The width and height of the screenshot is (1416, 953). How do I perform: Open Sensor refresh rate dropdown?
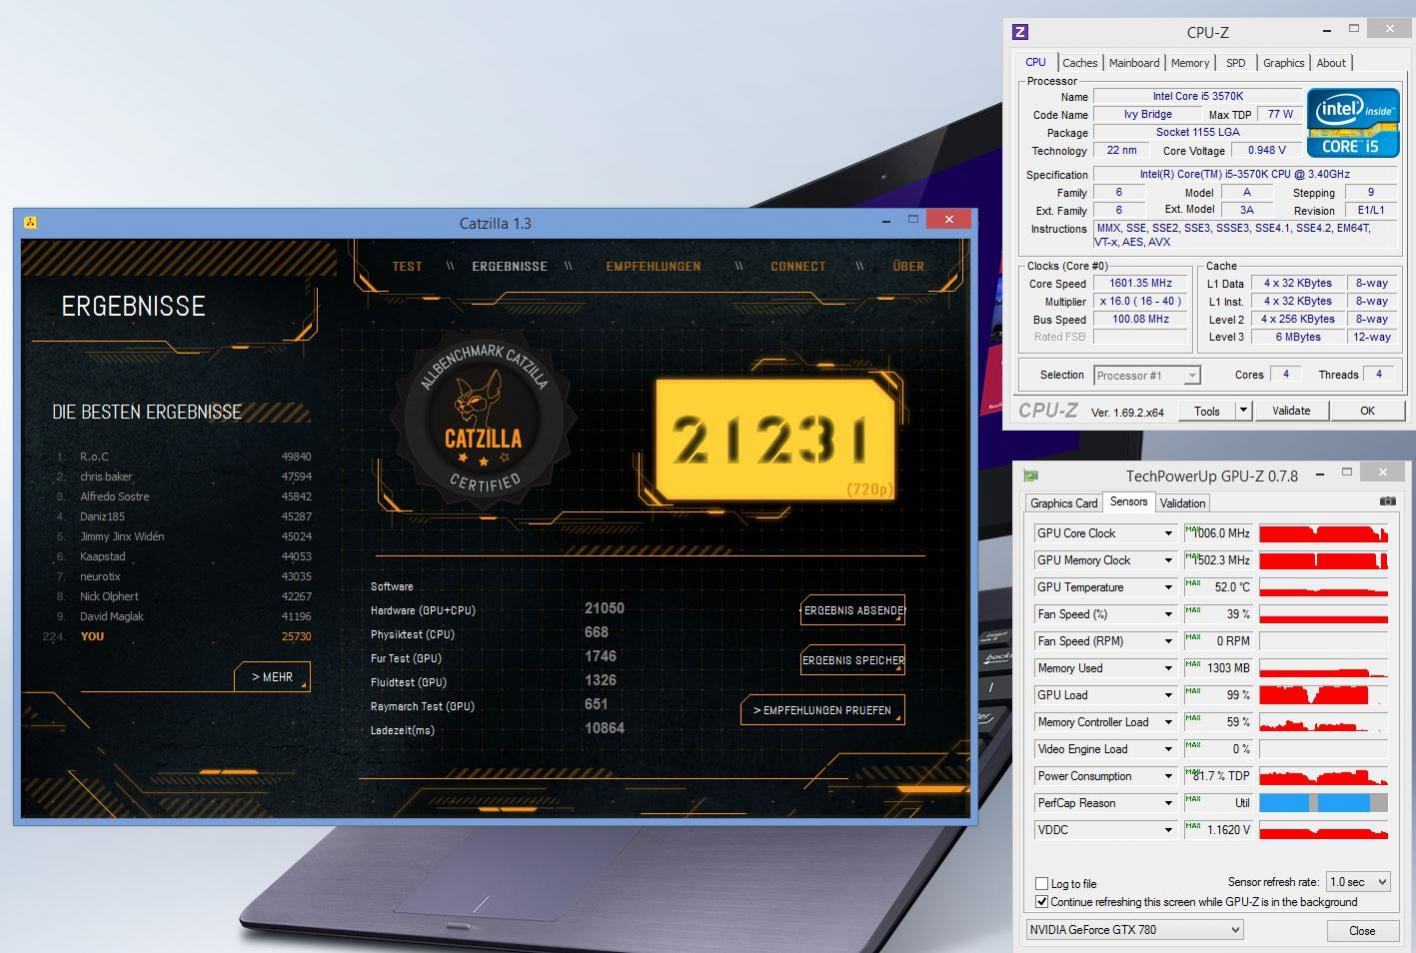point(1358,881)
